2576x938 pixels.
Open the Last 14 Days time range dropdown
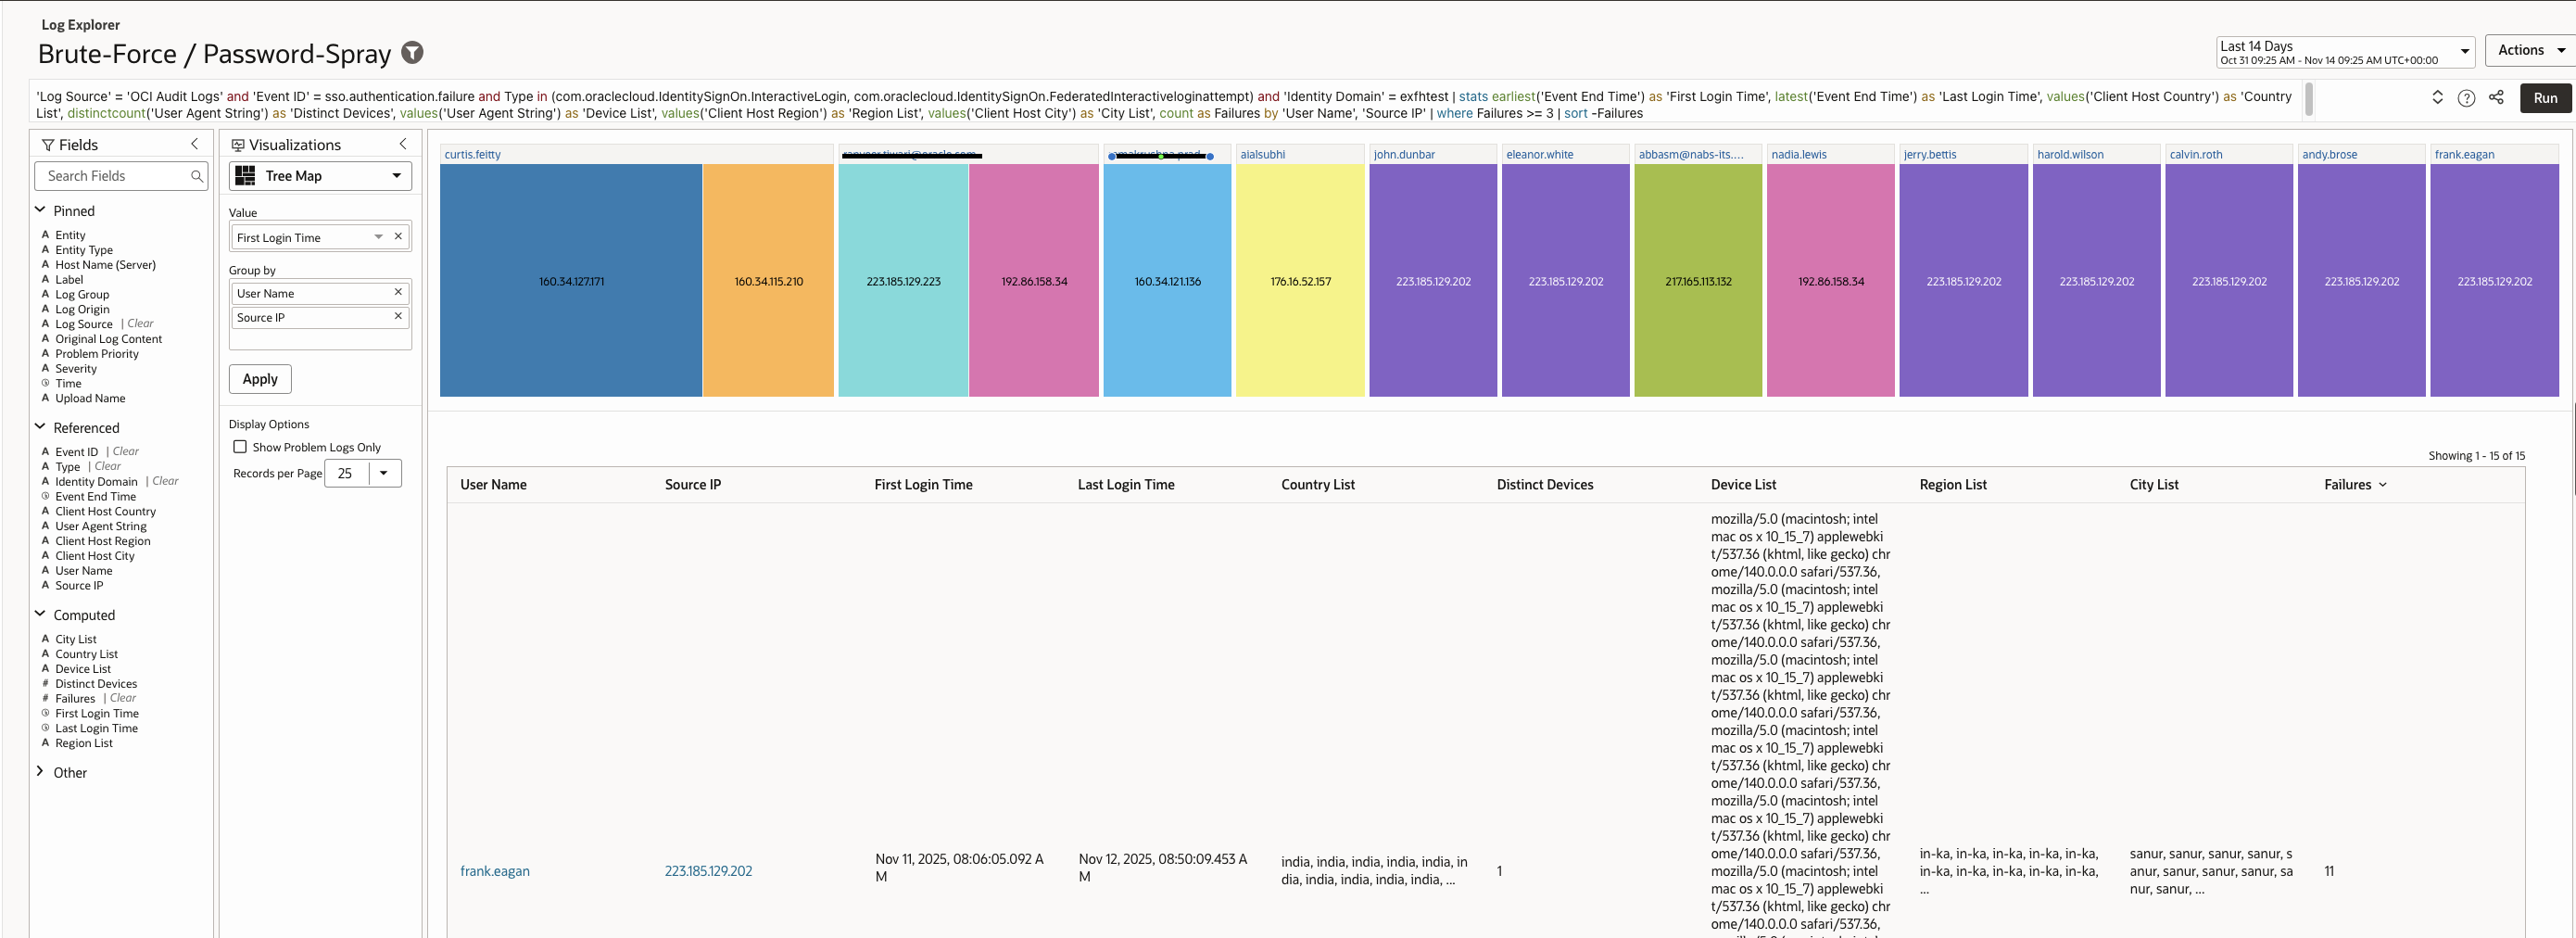[2344, 52]
